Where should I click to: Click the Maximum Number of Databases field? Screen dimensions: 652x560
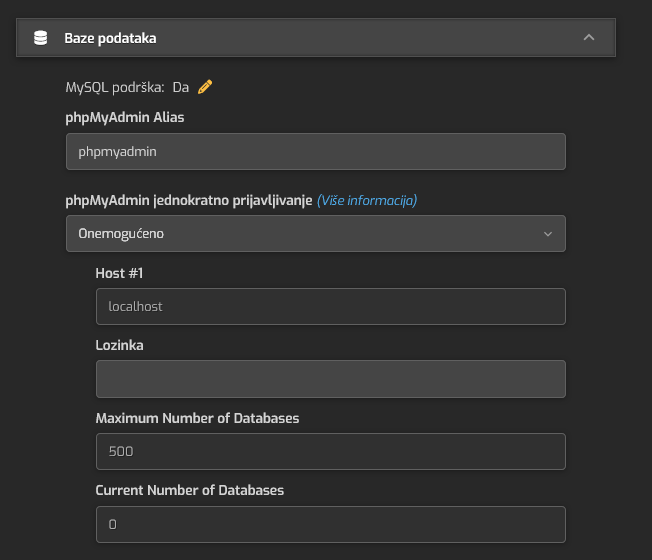(331, 451)
